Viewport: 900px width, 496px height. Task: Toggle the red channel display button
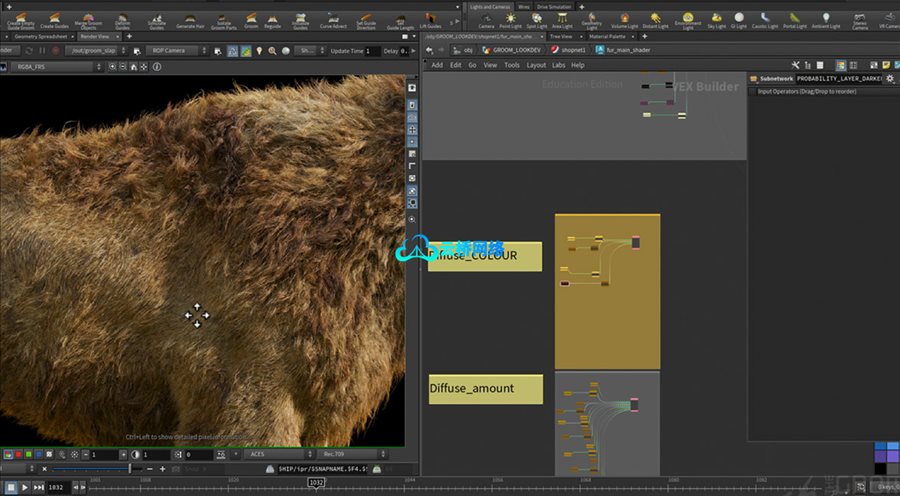pyautogui.click(x=18, y=455)
